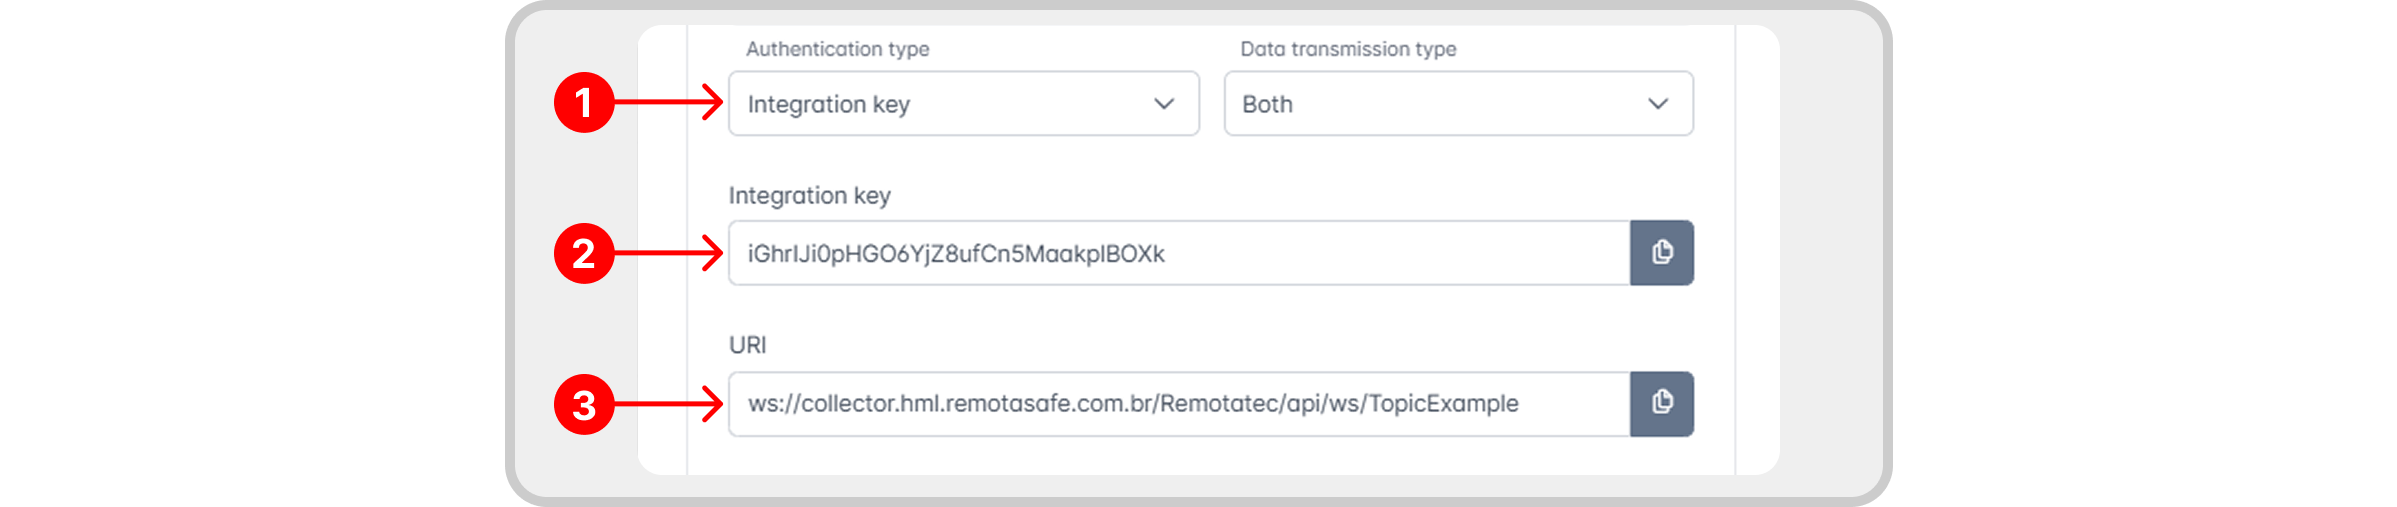Screen dimensions: 2397x507
Task: Click the red number 2 callout marker
Action: pos(584,253)
